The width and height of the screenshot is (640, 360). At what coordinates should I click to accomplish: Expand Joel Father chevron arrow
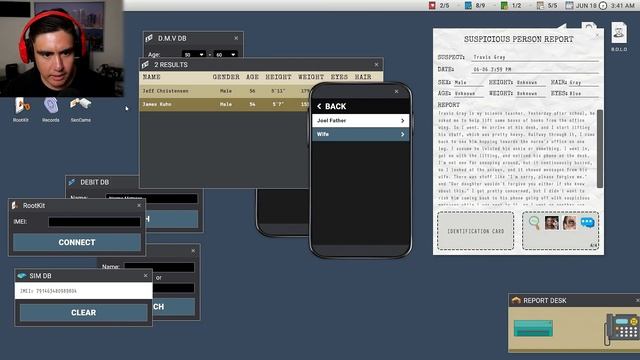(x=402, y=120)
